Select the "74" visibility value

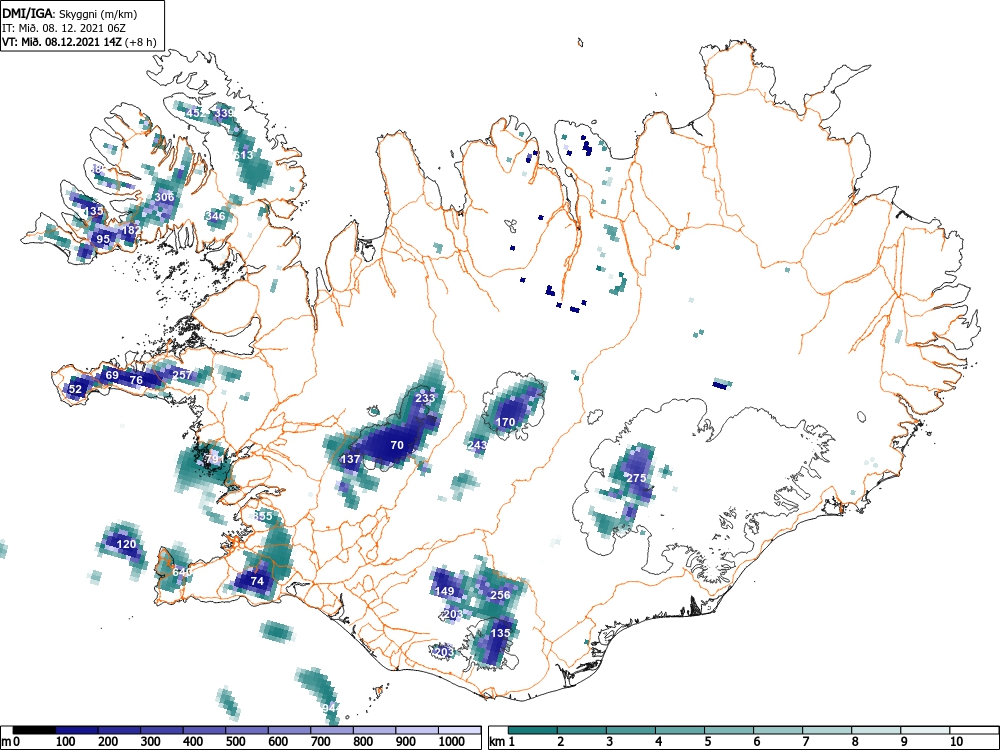pos(257,581)
